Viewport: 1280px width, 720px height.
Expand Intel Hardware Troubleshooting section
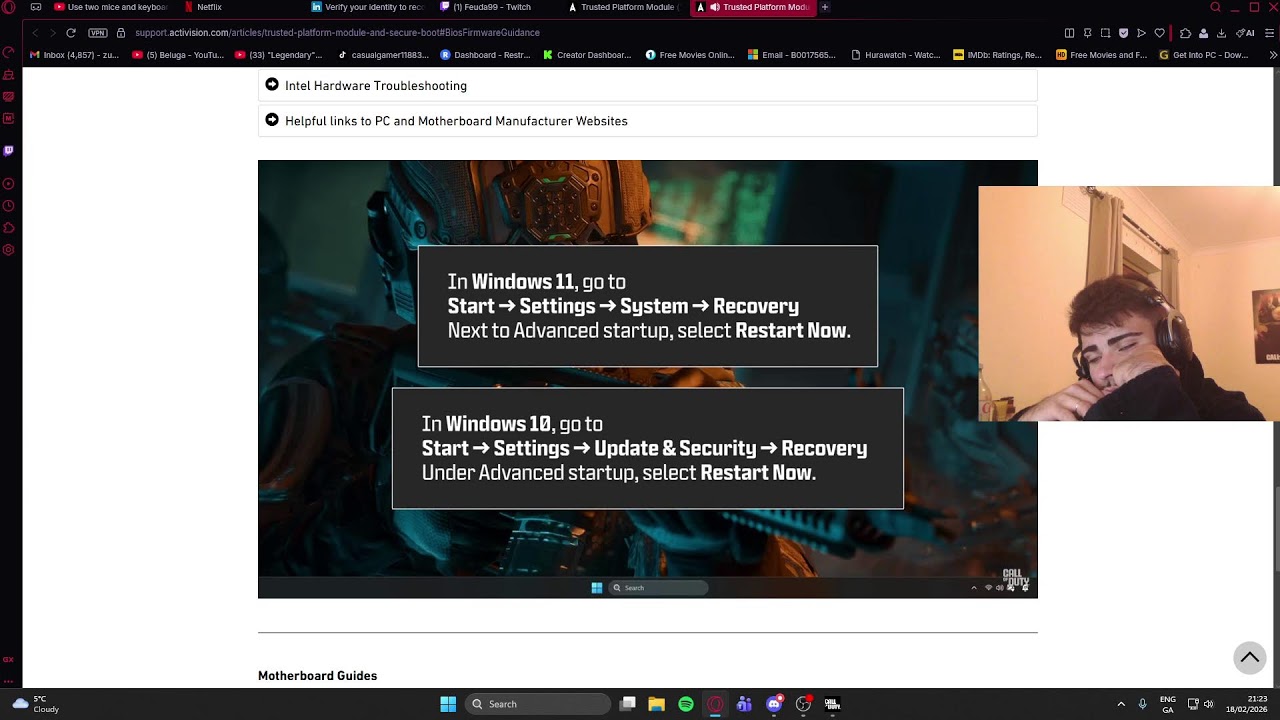647,85
